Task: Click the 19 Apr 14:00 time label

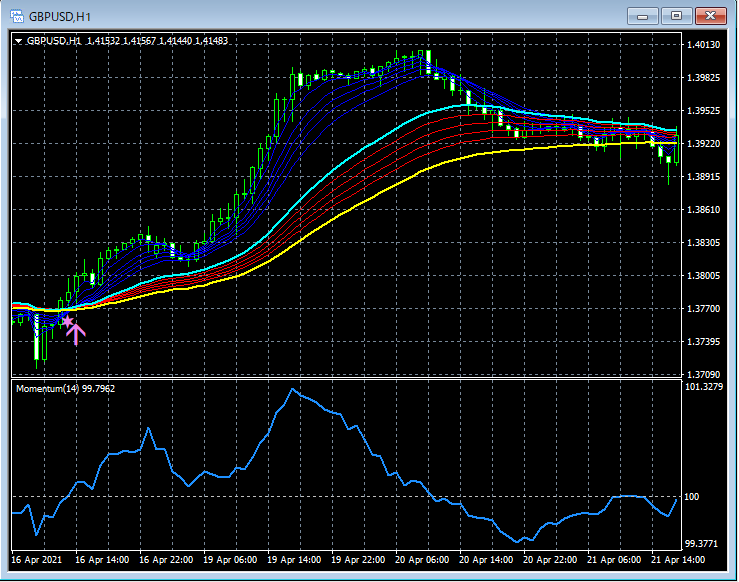Action: tap(294, 560)
